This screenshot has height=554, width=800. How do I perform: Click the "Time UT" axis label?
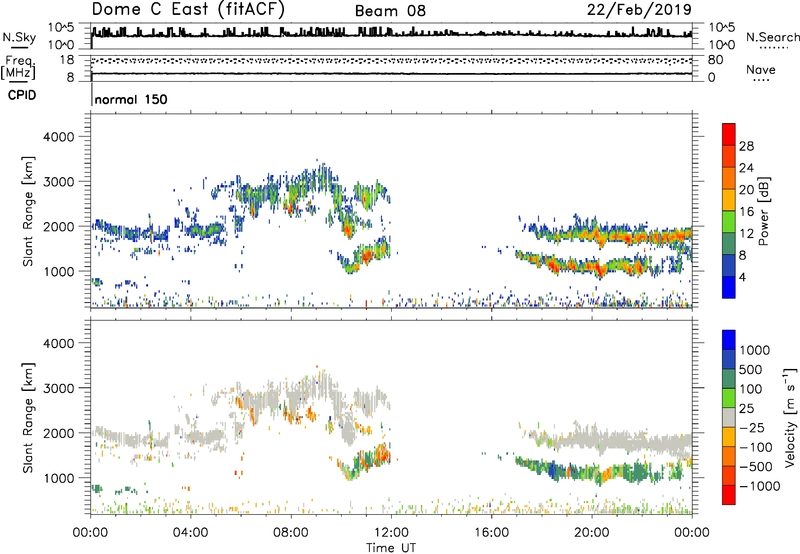391,548
